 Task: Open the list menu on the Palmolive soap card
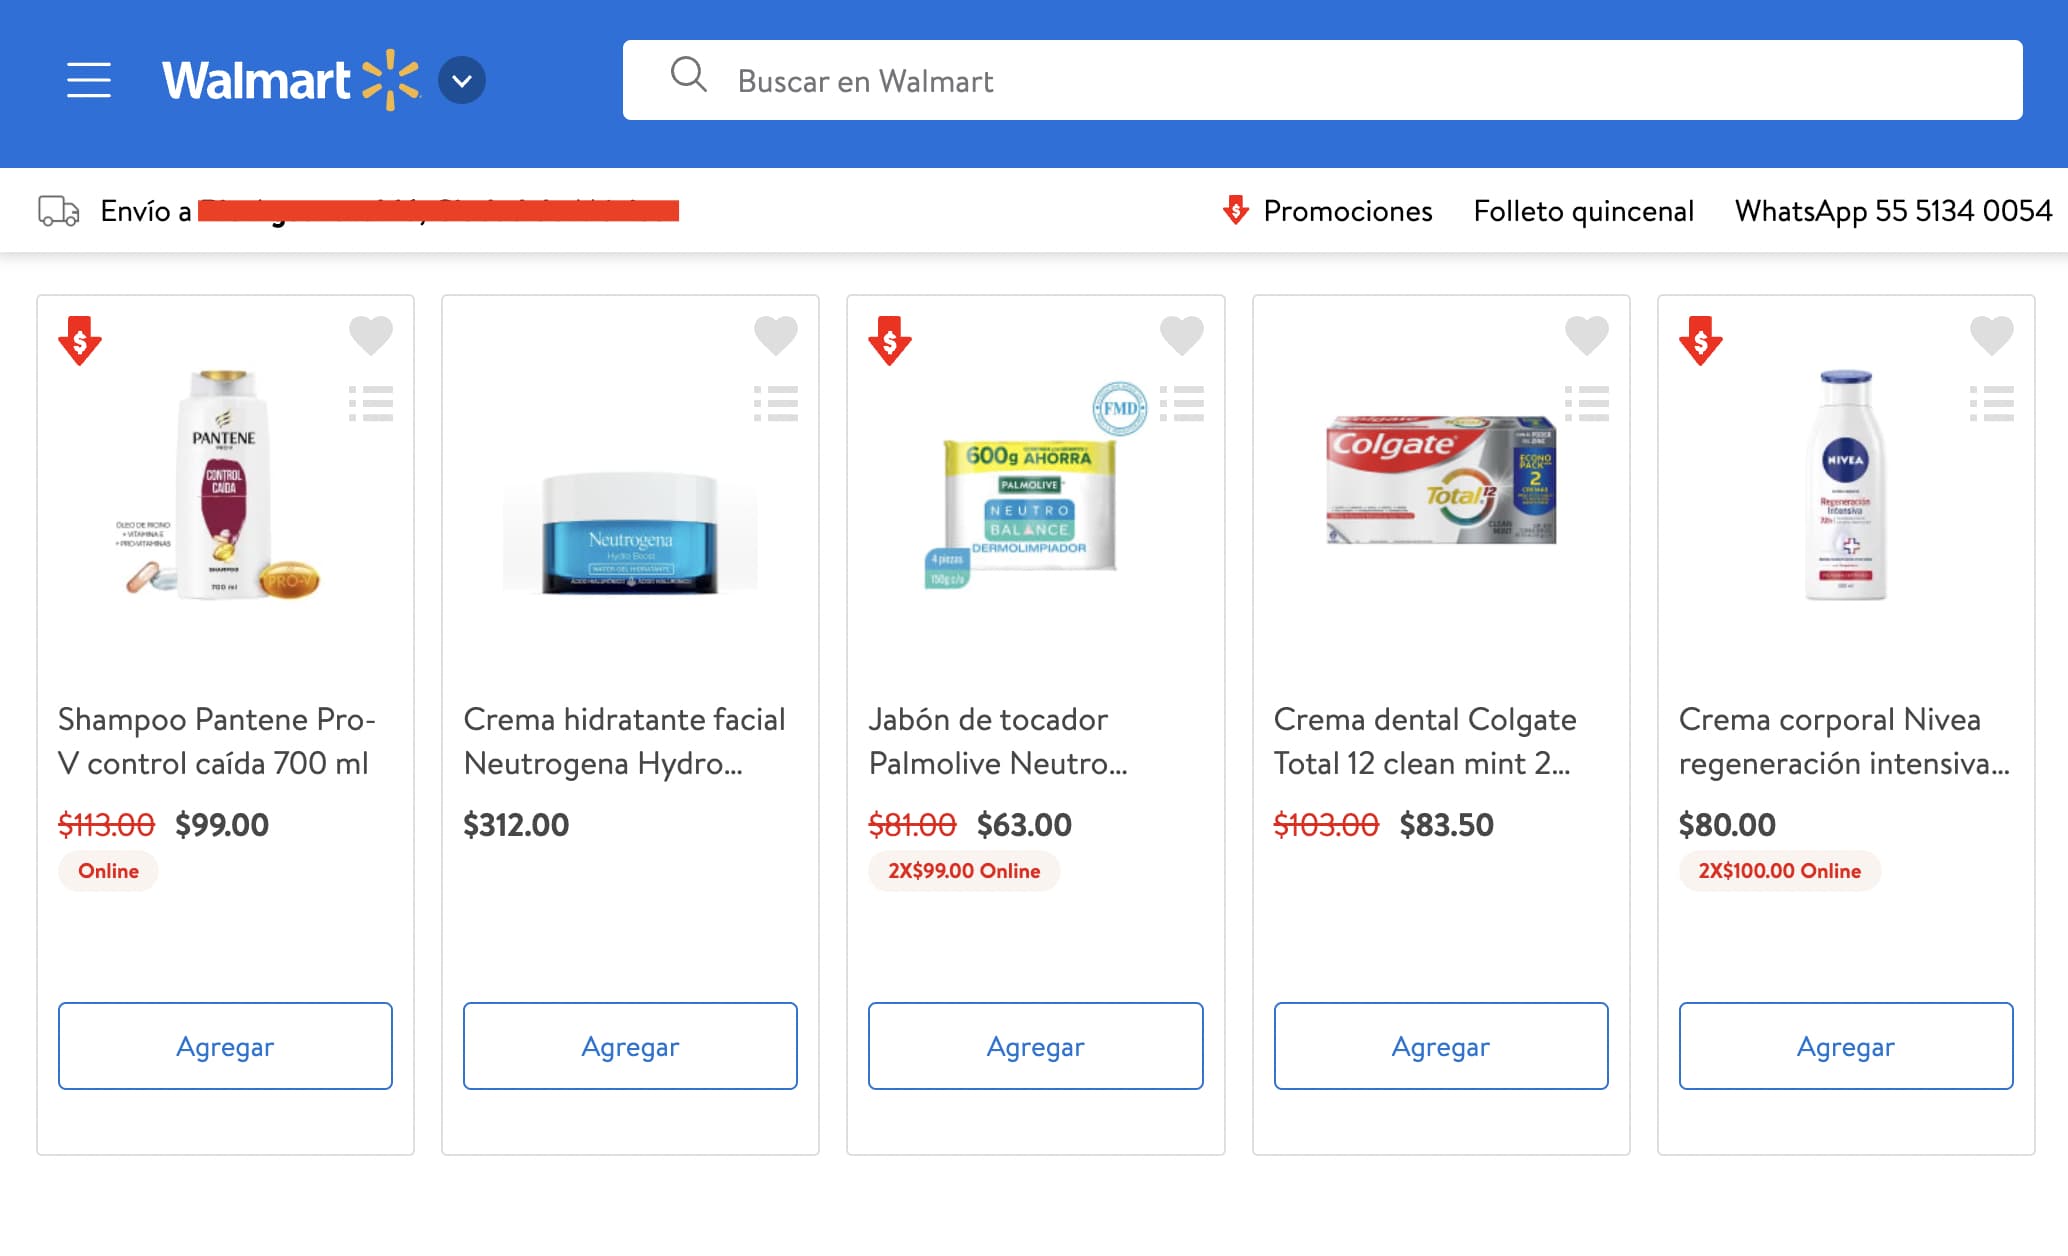point(1182,404)
